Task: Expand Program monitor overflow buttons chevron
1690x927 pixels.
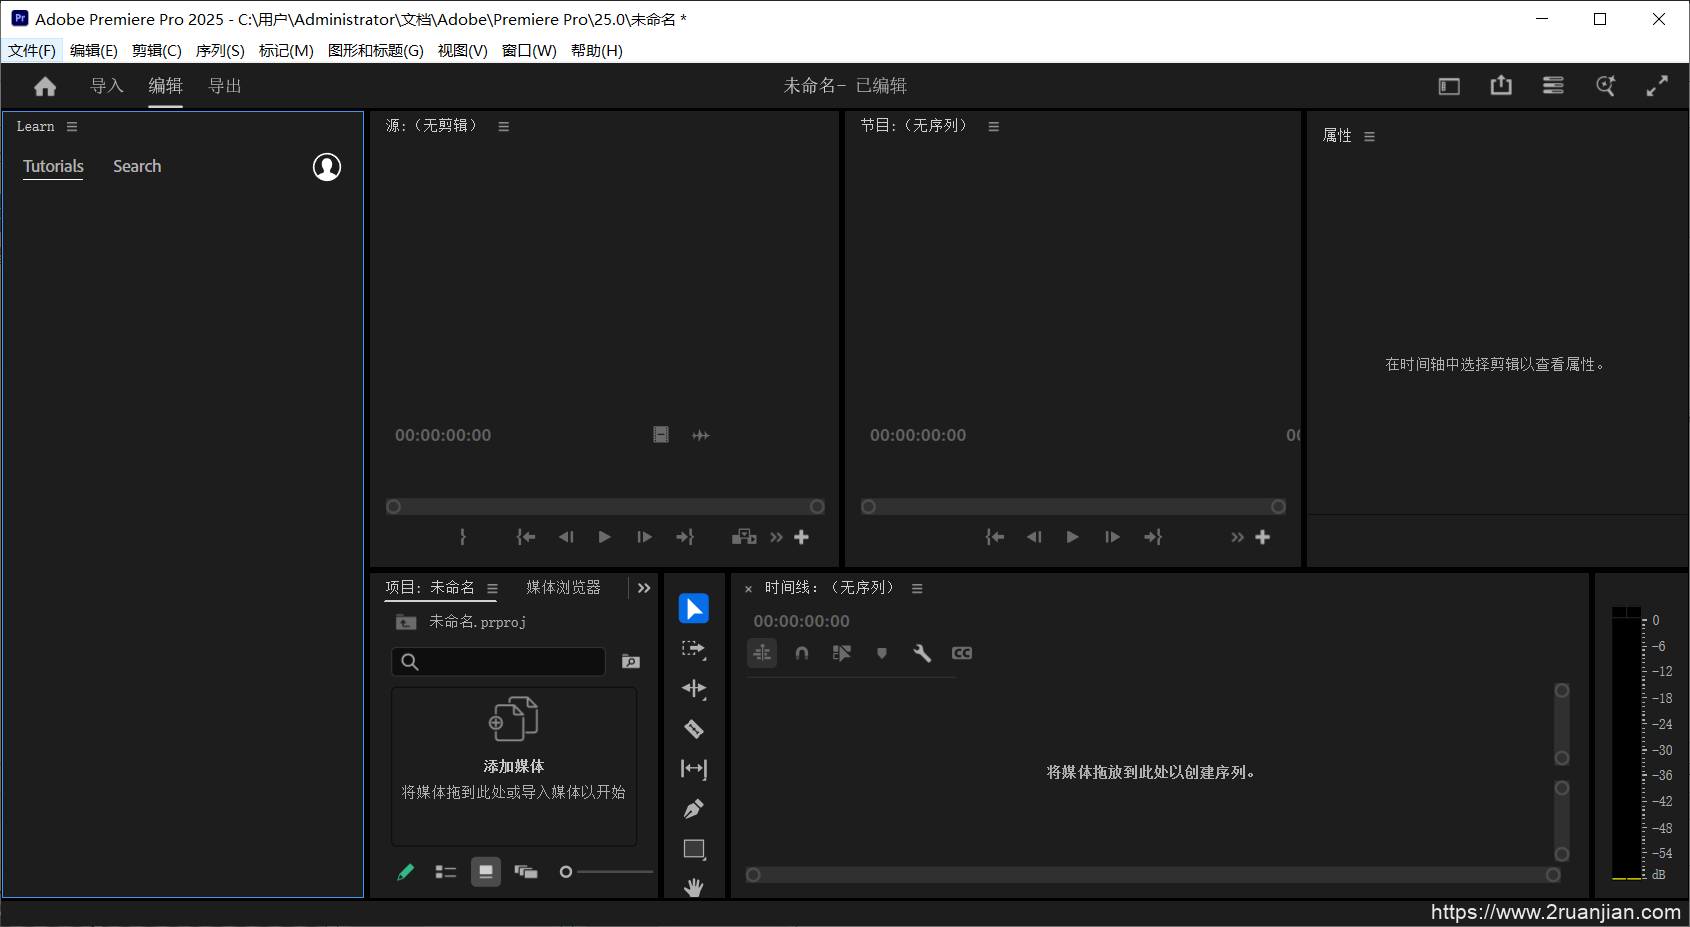Action: [1238, 537]
